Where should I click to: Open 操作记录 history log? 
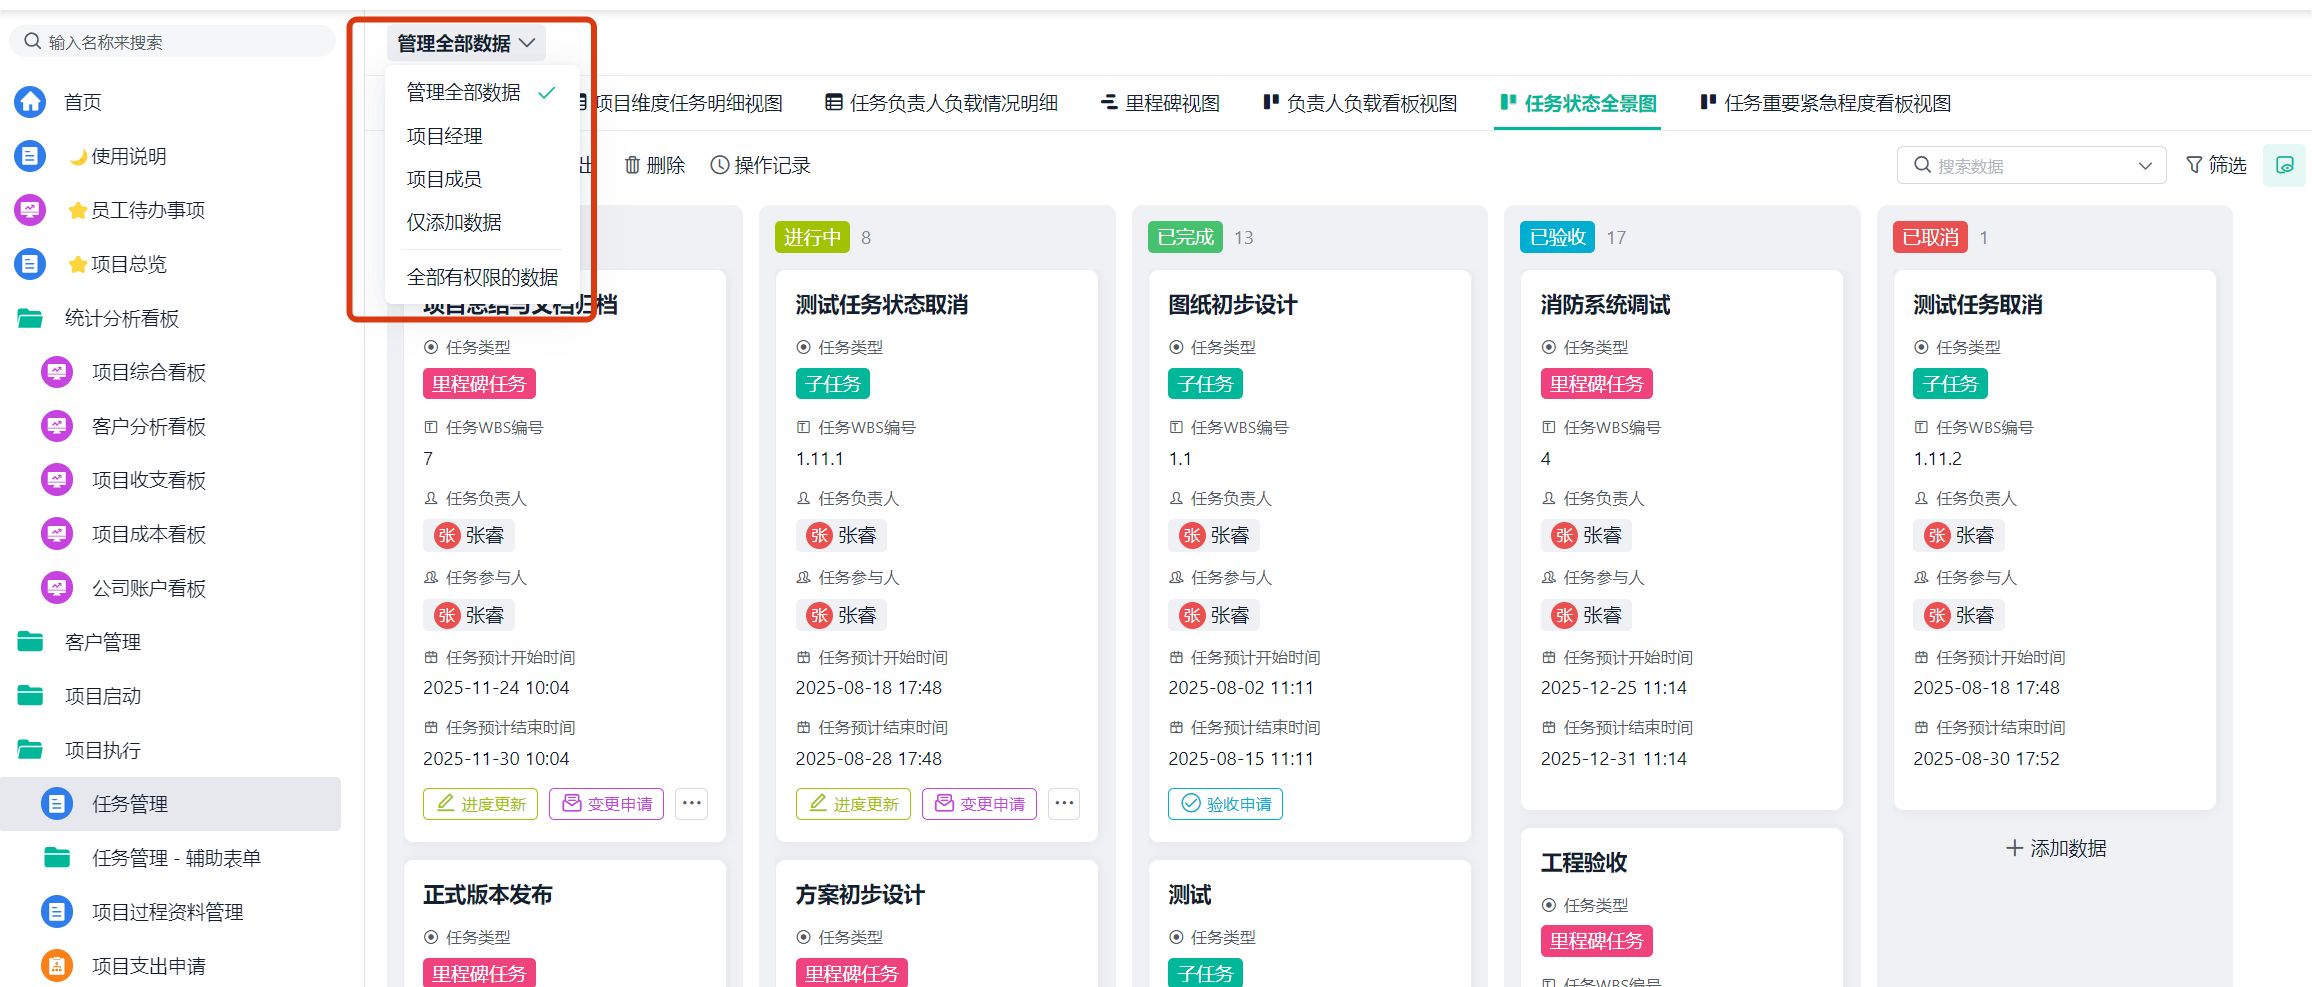(760, 165)
